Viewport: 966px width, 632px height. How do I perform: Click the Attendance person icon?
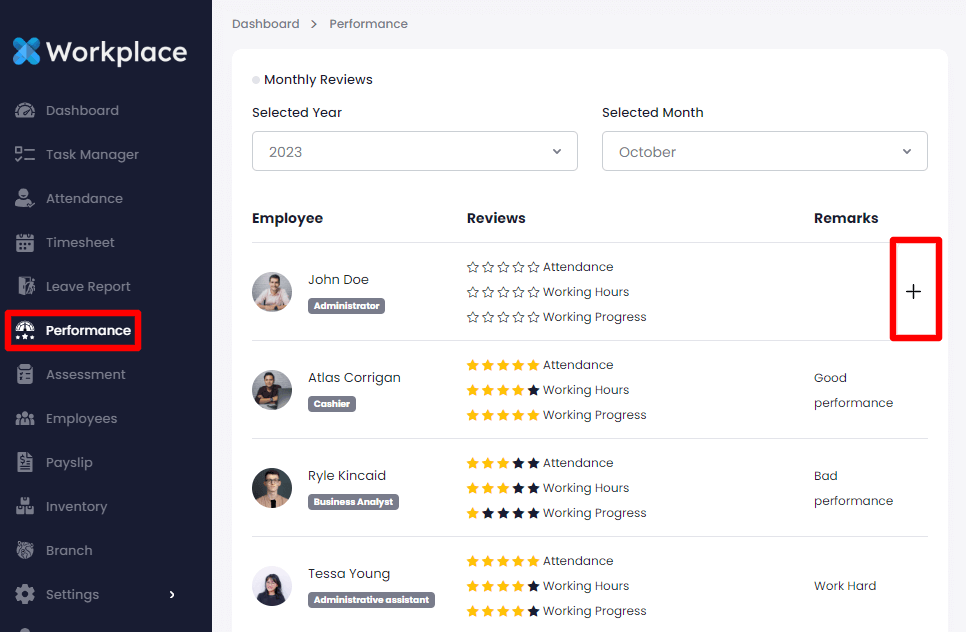(x=26, y=199)
